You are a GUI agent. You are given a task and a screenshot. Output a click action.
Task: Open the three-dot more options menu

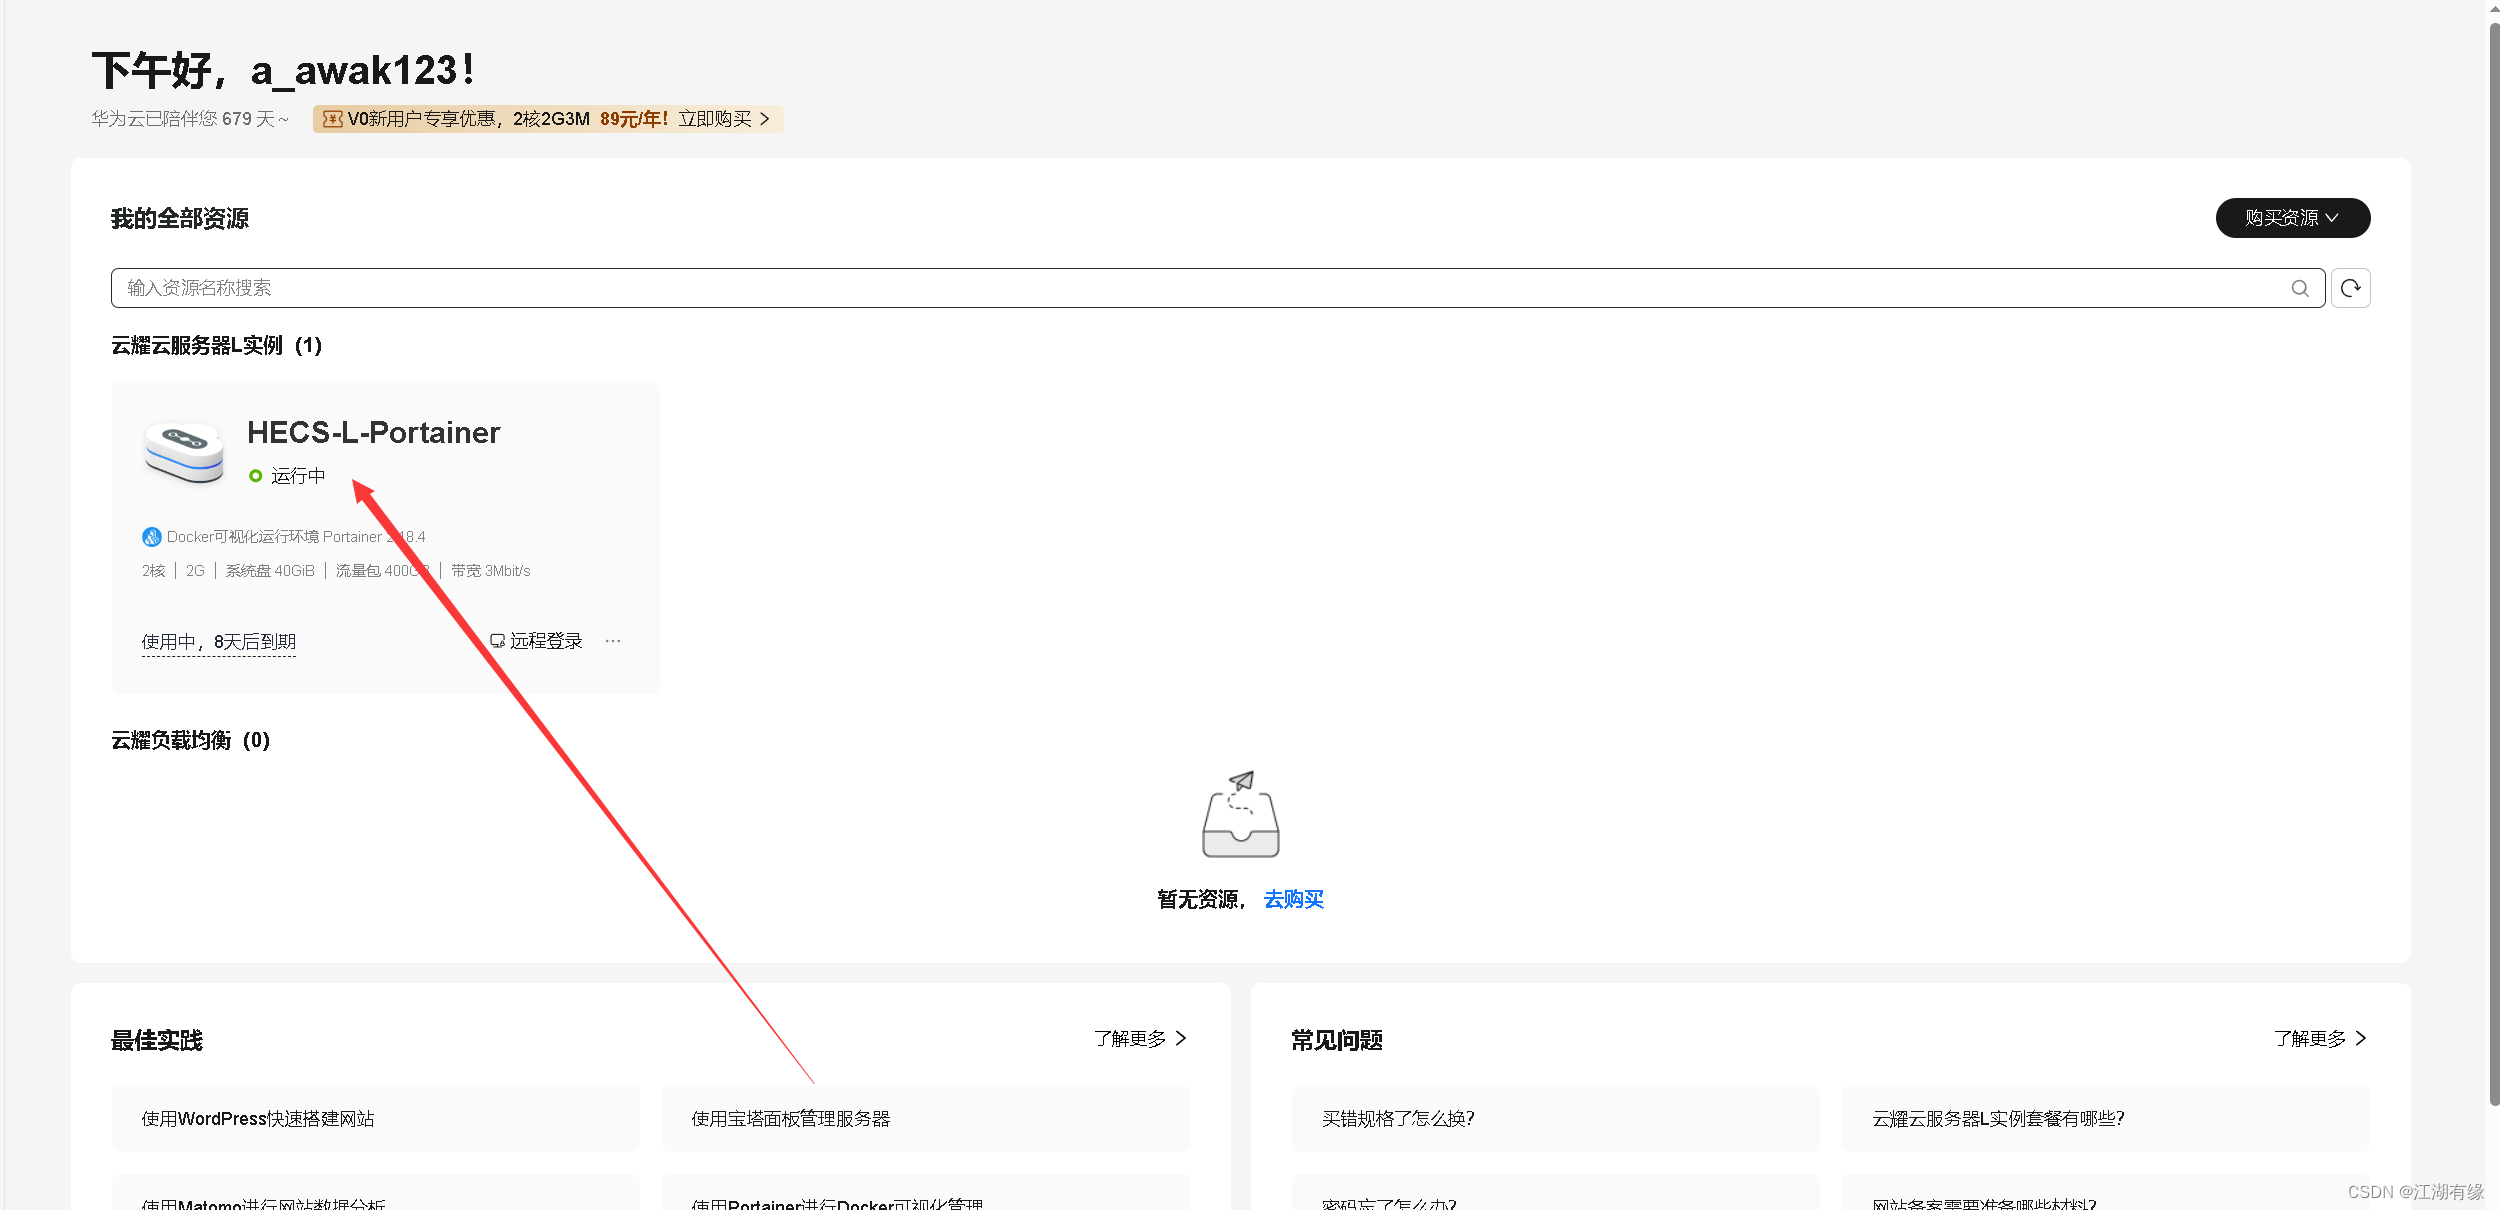pyautogui.click(x=613, y=641)
